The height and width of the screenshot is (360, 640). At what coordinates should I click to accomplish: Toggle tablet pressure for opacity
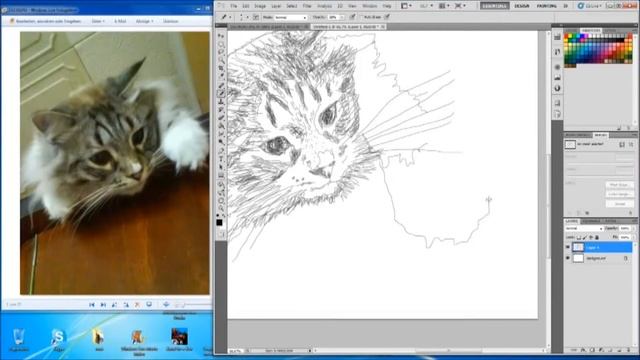point(352,17)
